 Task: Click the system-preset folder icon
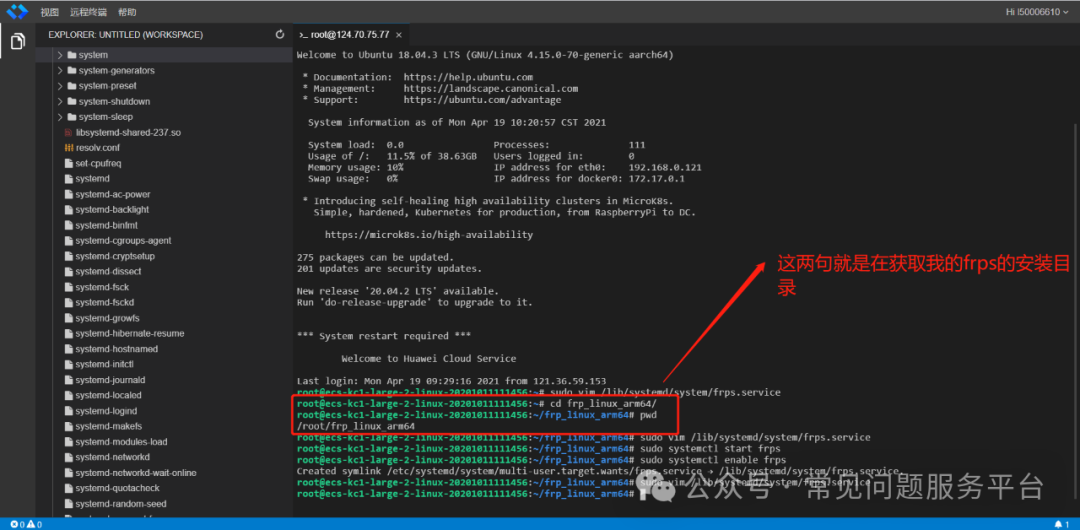point(72,85)
